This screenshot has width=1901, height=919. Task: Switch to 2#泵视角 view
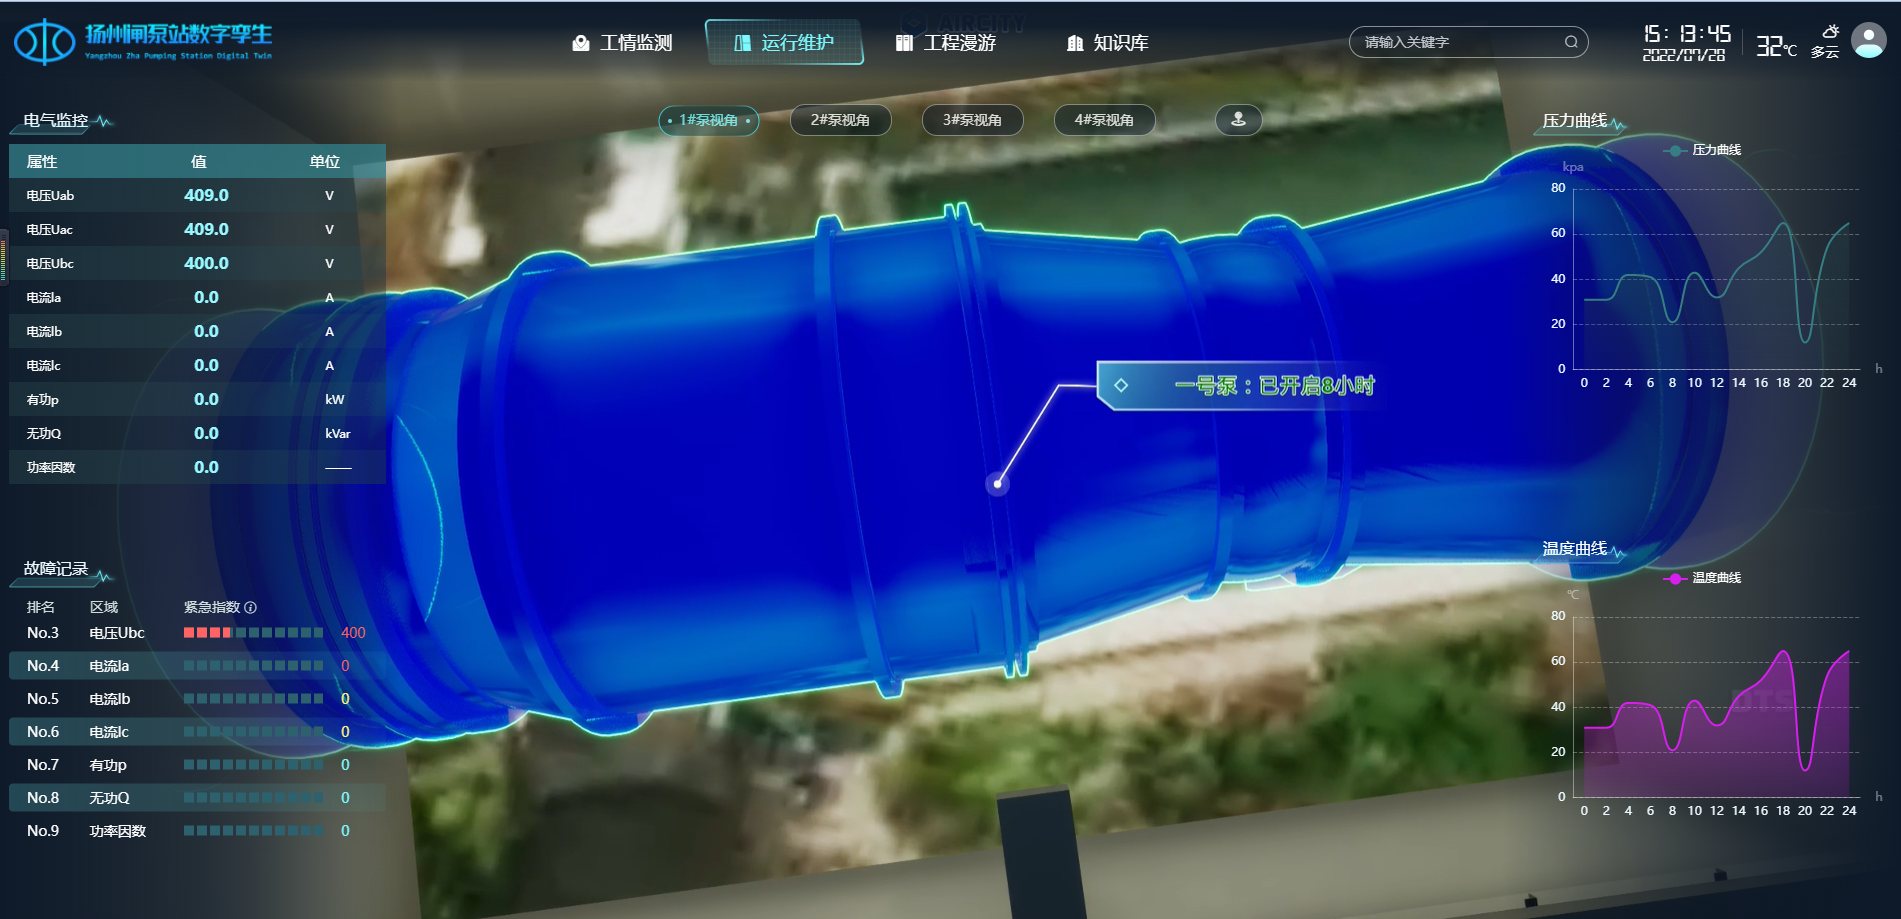point(840,120)
